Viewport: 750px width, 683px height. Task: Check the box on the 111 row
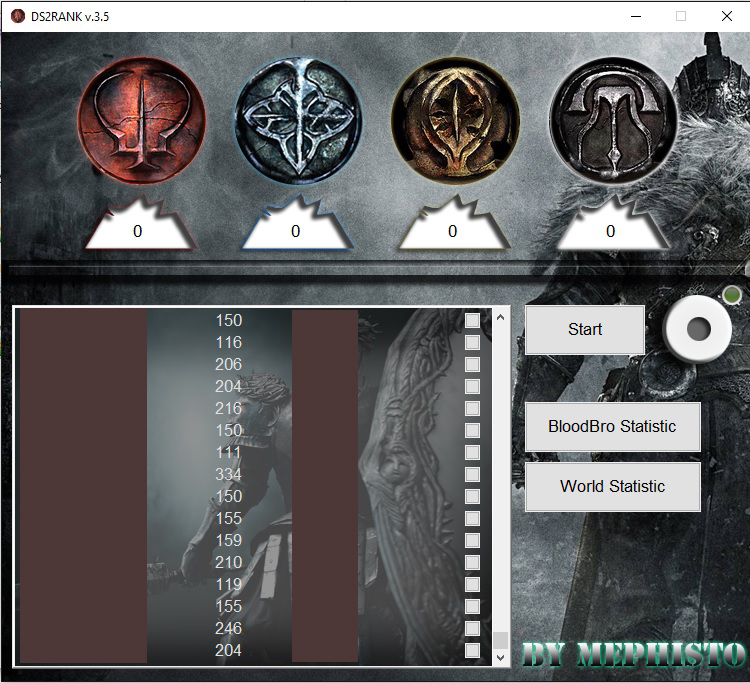point(472,452)
